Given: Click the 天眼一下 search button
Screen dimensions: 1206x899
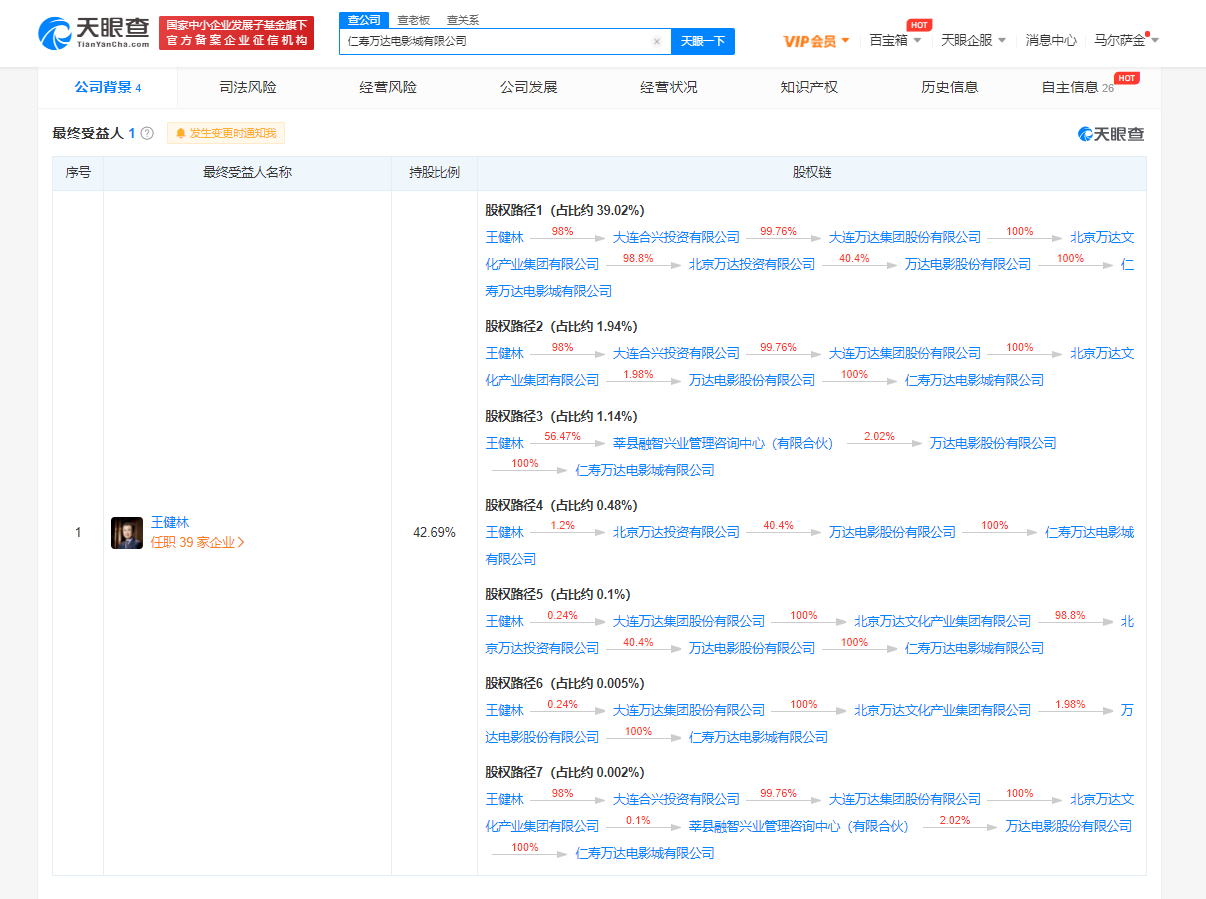Looking at the screenshot, I should [703, 41].
